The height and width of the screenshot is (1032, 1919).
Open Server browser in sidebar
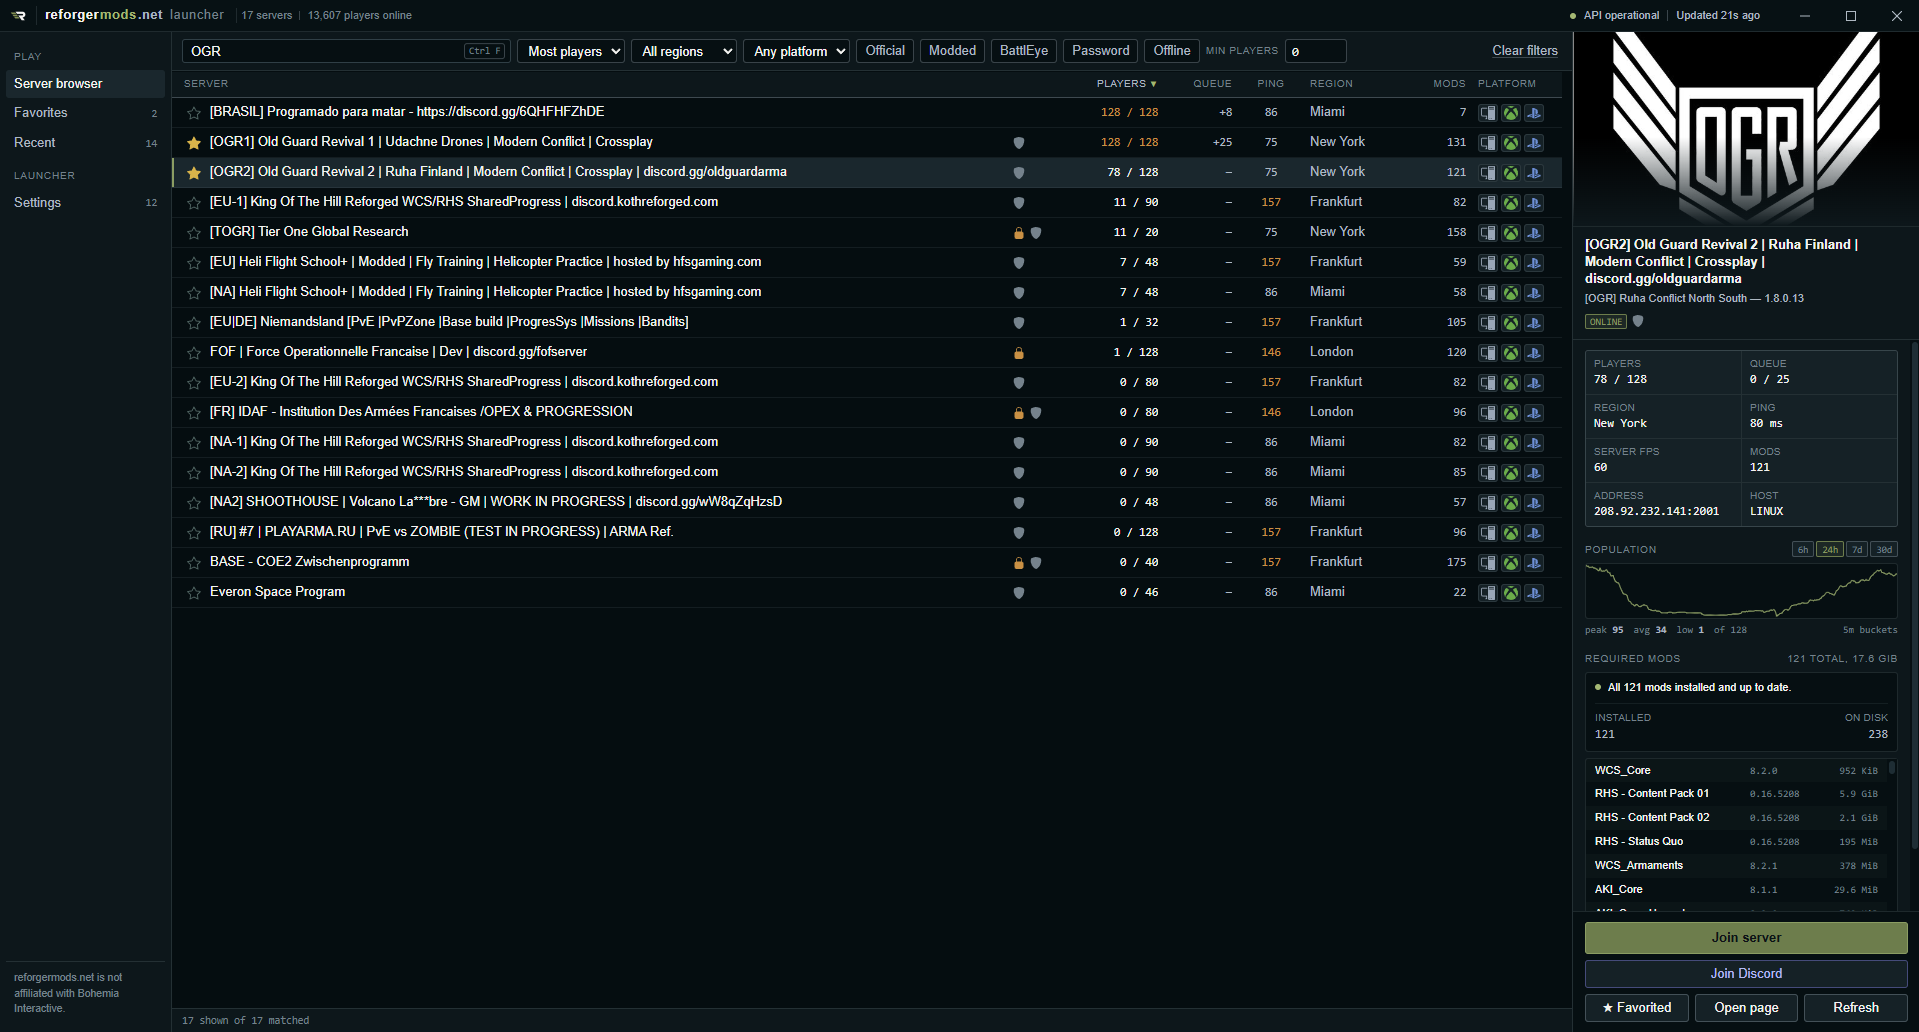tap(85, 84)
